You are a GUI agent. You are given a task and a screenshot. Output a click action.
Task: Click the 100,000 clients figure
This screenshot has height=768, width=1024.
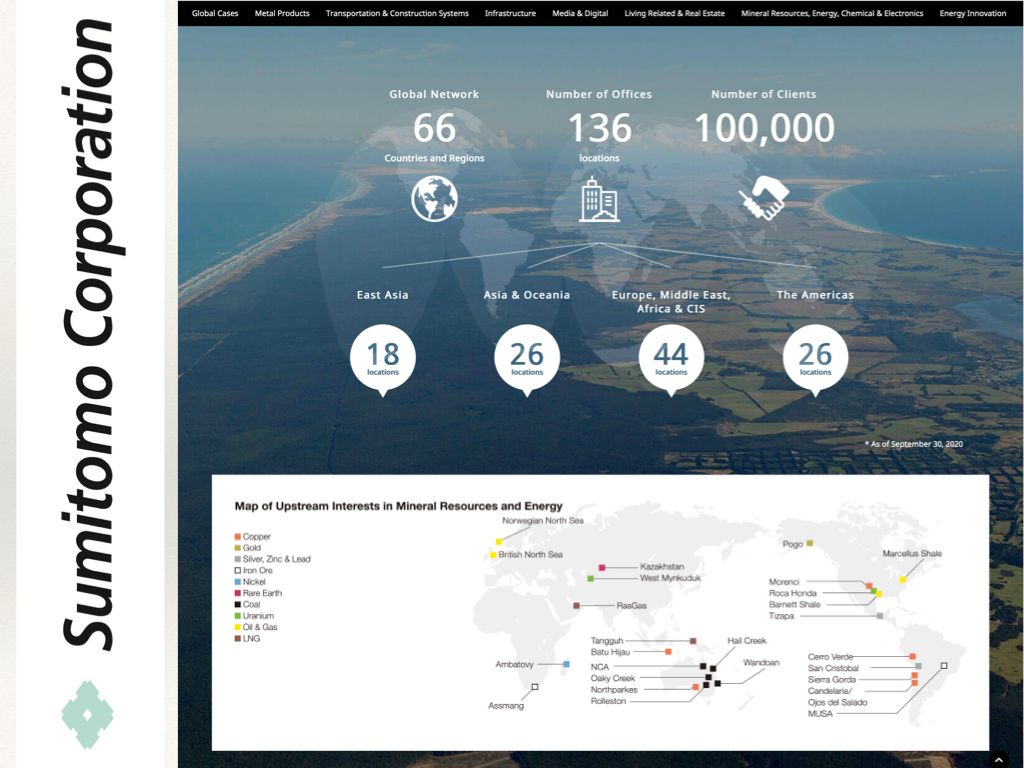[x=764, y=127]
